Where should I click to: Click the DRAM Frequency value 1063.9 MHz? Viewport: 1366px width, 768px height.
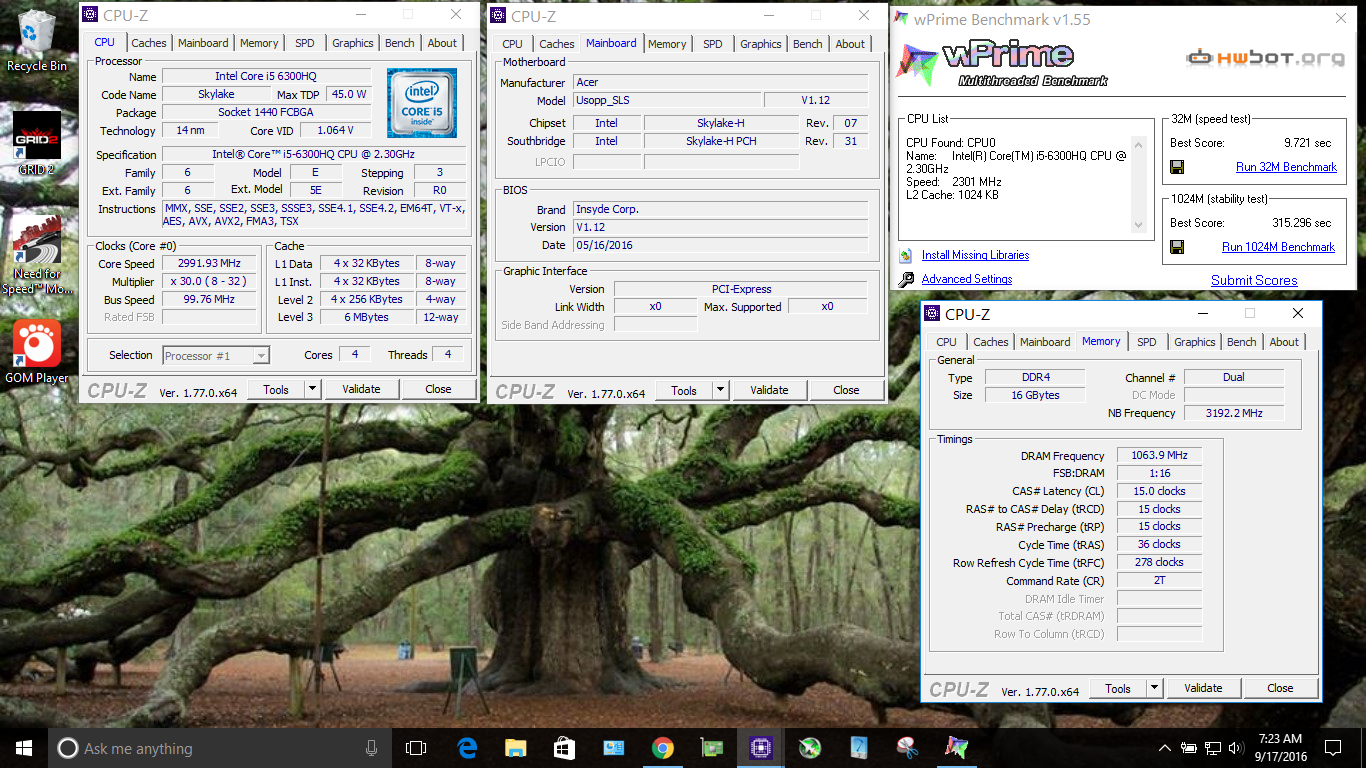(x=1159, y=456)
